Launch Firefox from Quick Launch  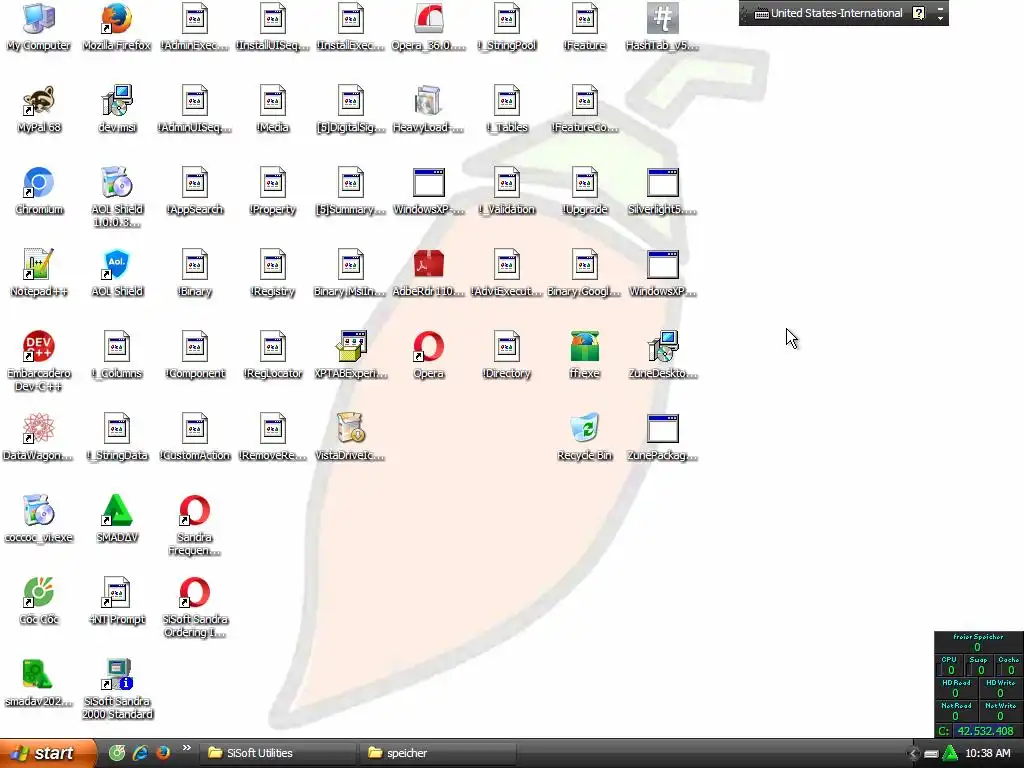(x=163, y=753)
